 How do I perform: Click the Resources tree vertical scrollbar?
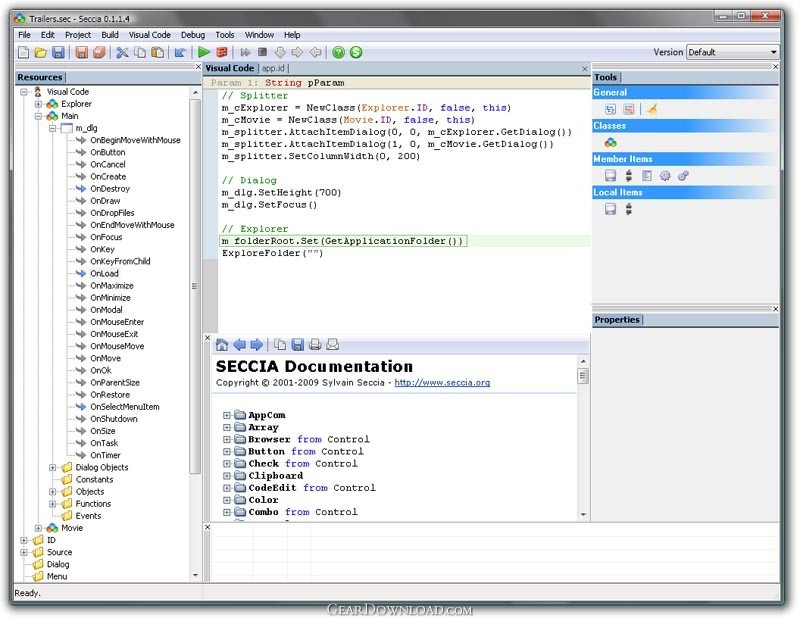coord(195,286)
